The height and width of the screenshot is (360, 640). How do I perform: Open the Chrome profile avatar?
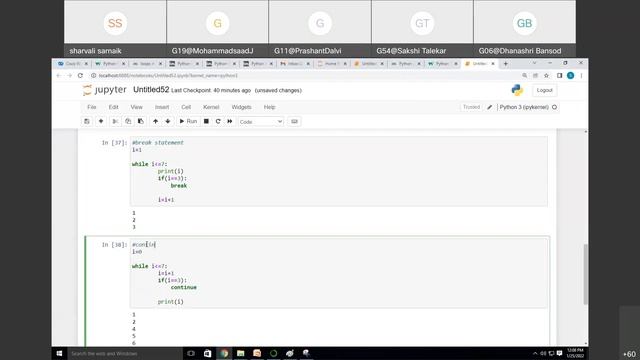[x=571, y=76]
